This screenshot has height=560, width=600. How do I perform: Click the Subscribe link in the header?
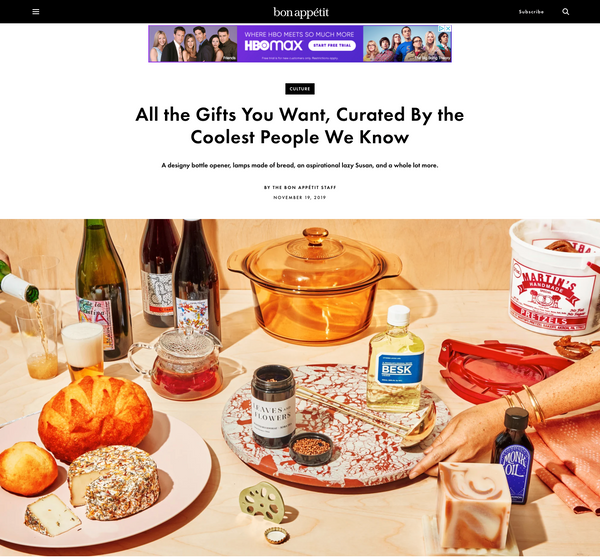pos(531,12)
